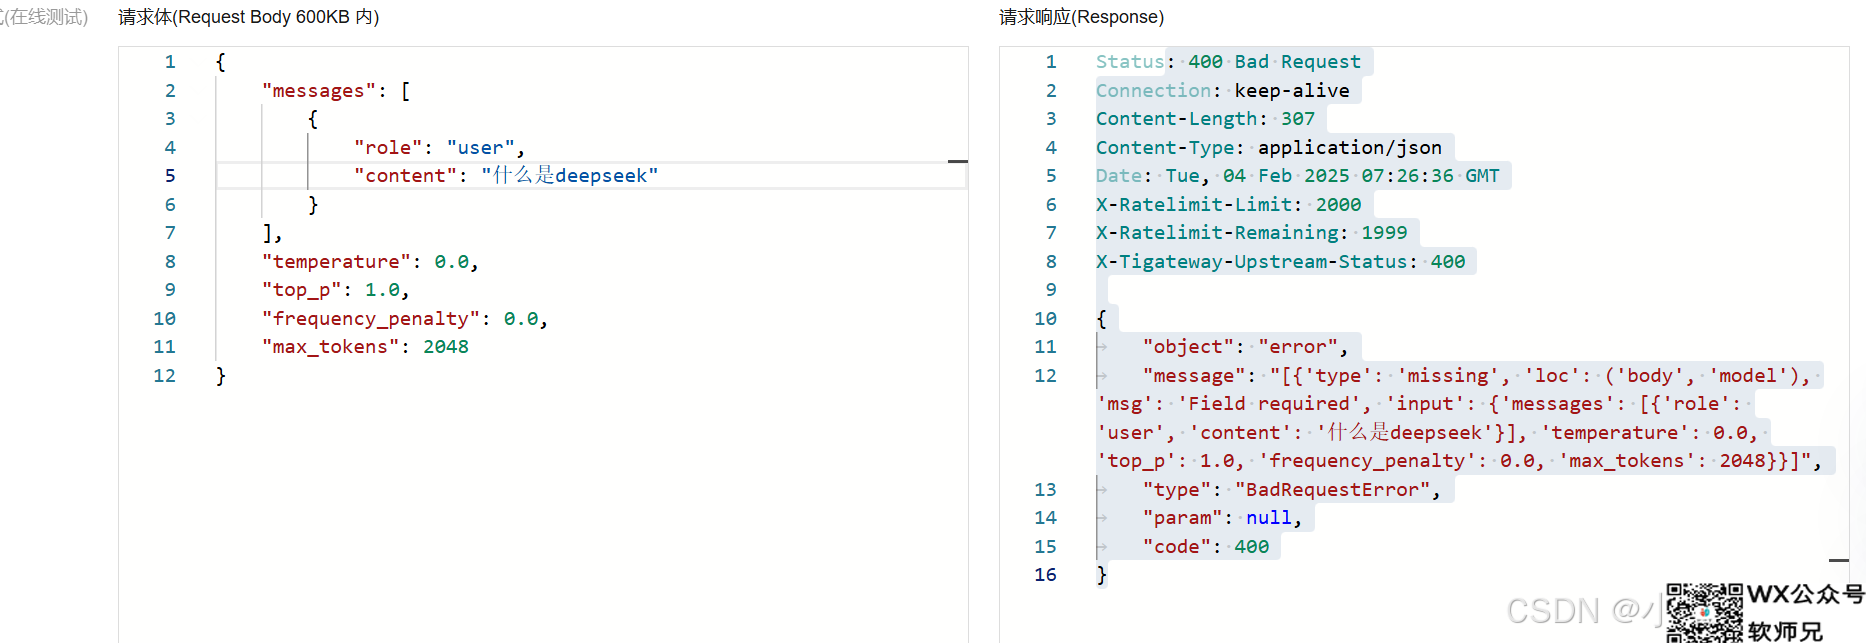Click "object": "error" in the response

(x=1245, y=347)
